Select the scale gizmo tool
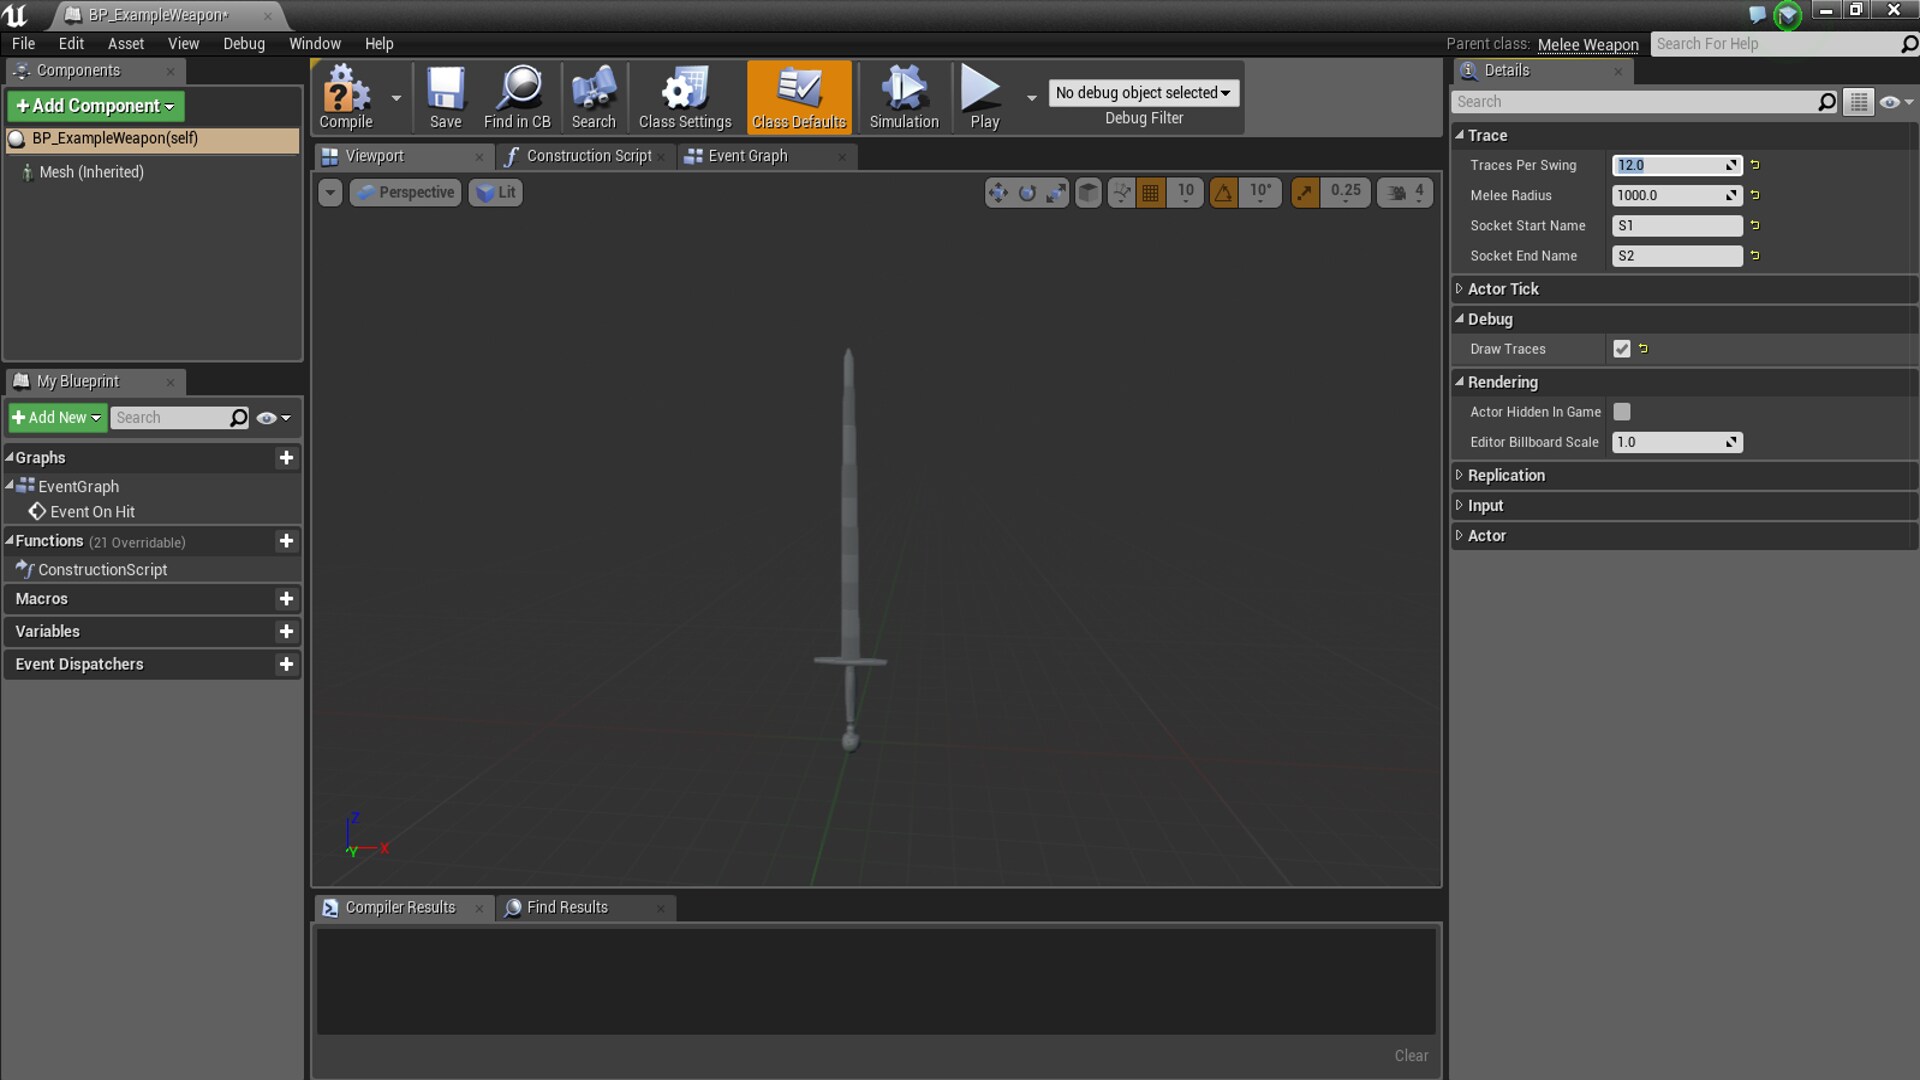The height and width of the screenshot is (1080, 1920). pos(1056,192)
